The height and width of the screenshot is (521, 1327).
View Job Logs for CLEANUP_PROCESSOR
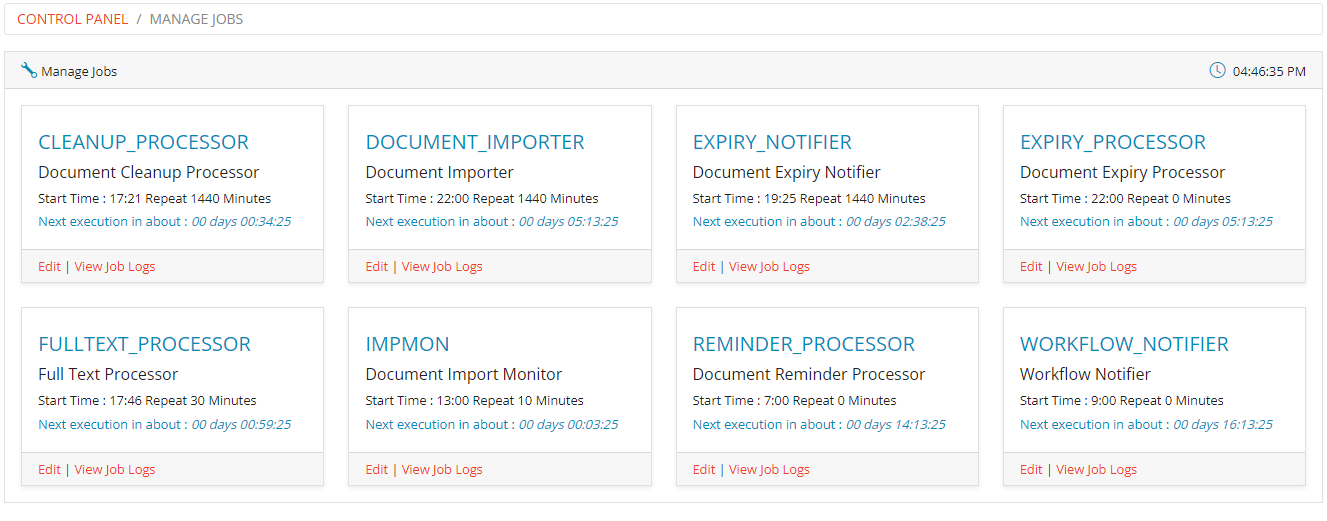point(115,266)
